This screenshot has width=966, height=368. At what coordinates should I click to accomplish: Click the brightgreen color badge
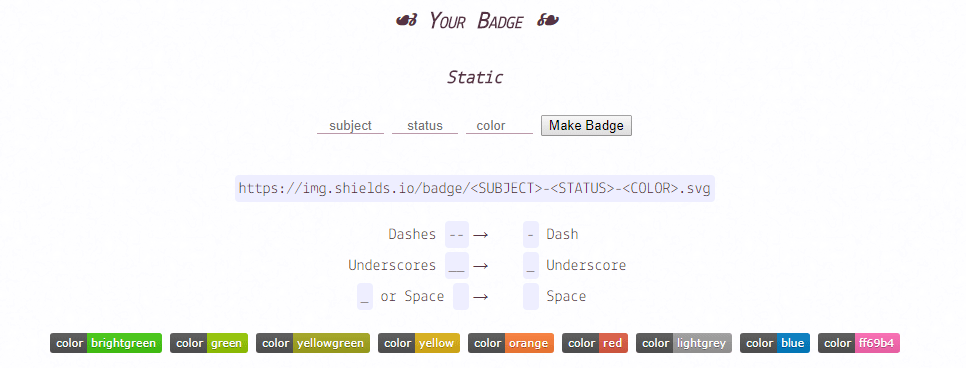(106, 343)
